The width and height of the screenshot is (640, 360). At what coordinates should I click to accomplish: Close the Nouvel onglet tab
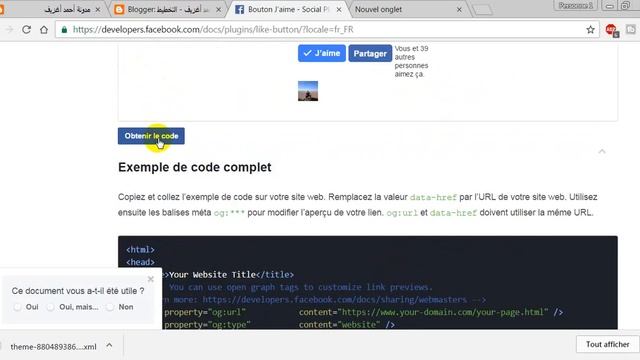coord(459,9)
